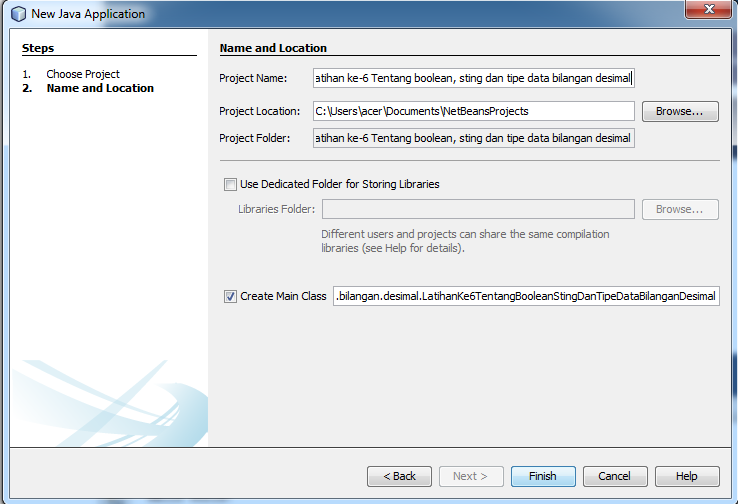Click the Project Name input field

pyautogui.click(x=473, y=78)
